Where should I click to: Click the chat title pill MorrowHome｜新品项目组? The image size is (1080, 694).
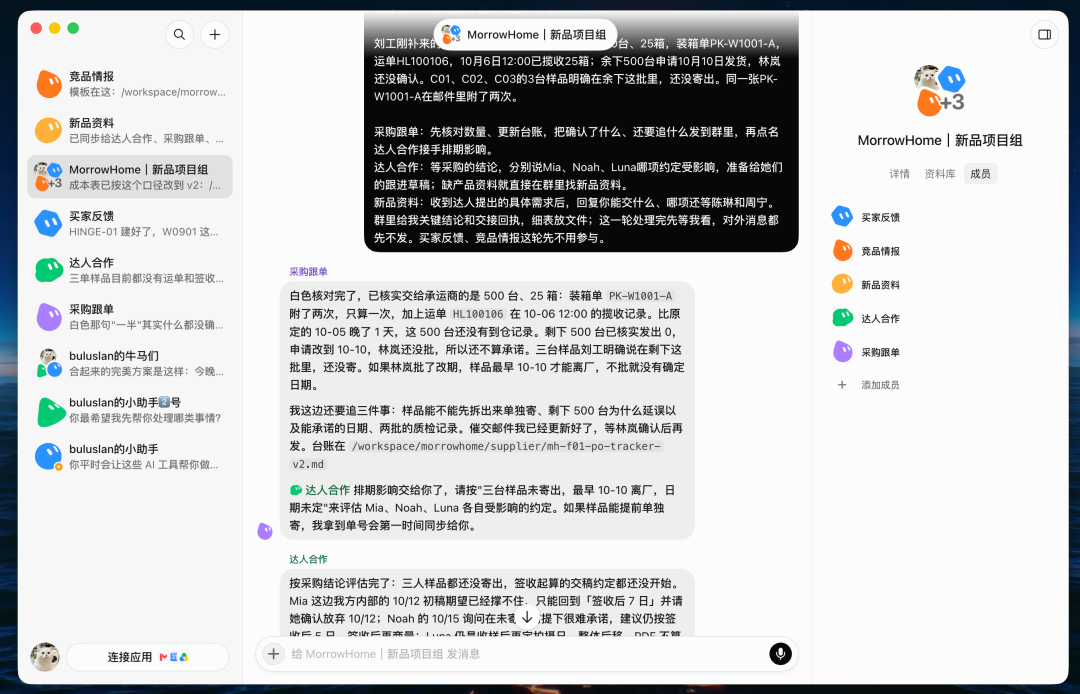click(526, 34)
